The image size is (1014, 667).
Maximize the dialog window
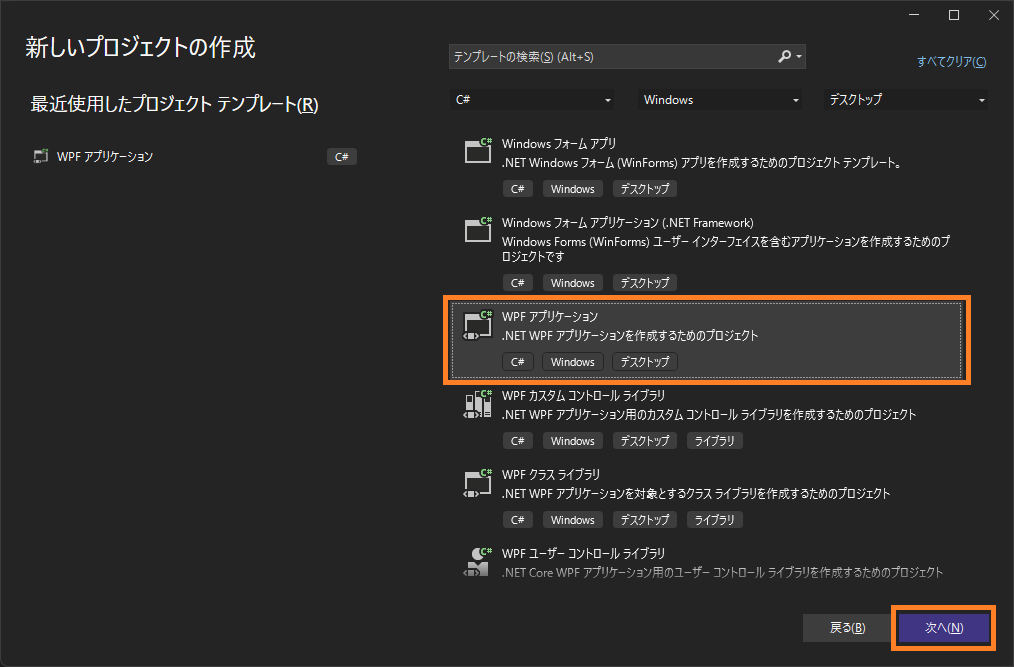pos(953,15)
